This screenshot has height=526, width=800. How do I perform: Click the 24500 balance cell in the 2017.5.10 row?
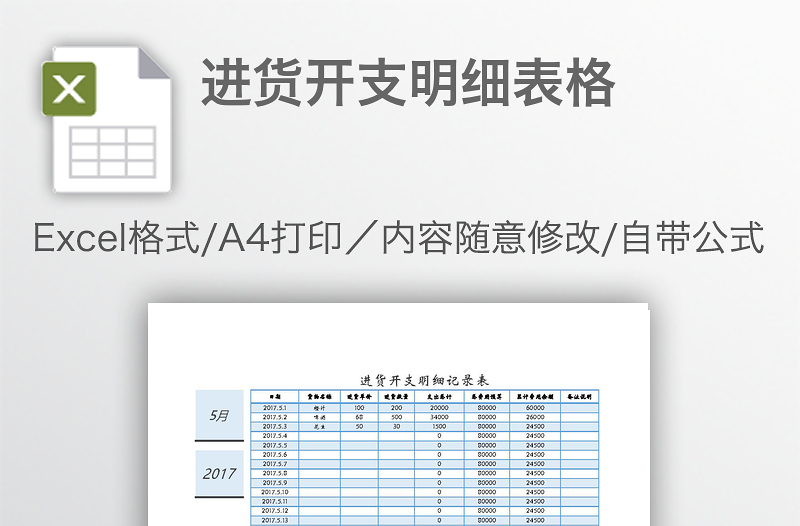[x=535, y=492]
